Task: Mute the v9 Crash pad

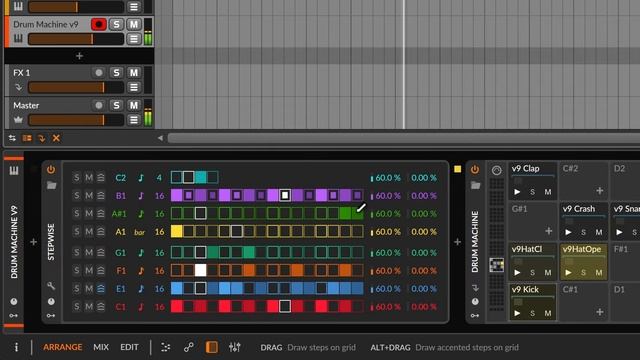Action: click(599, 232)
